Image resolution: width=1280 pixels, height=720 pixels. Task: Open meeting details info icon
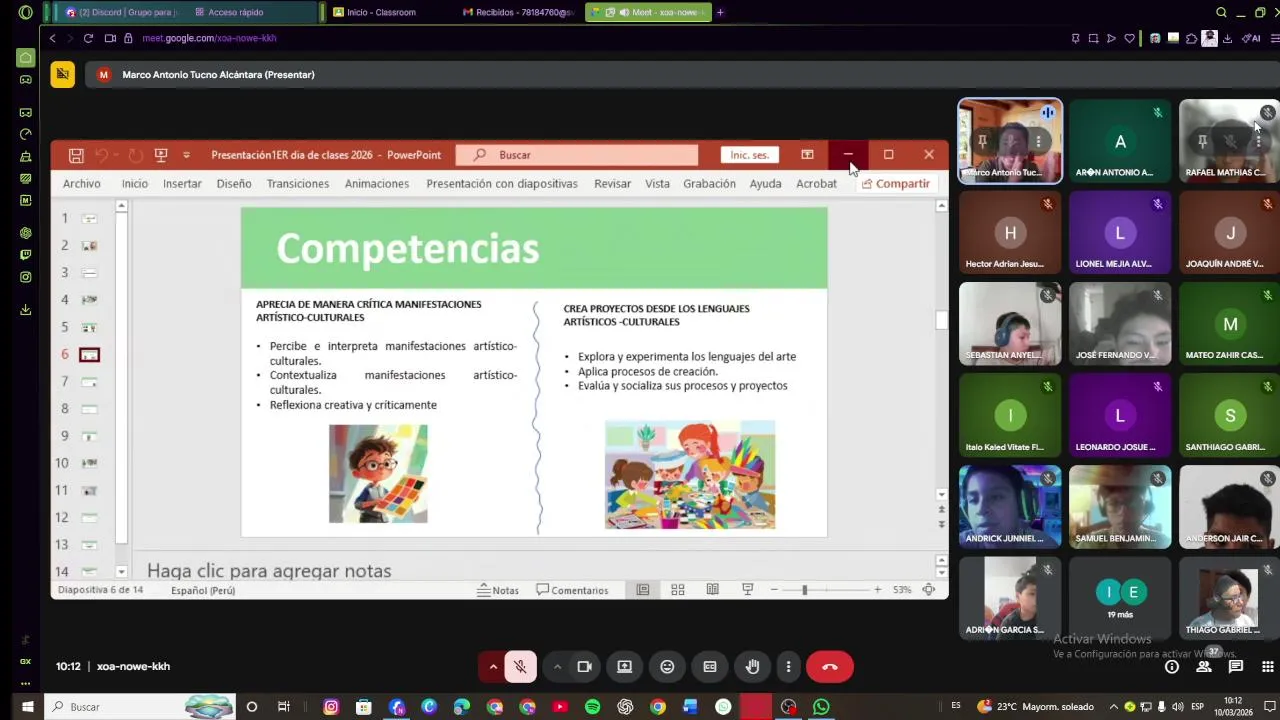(1172, 667)
